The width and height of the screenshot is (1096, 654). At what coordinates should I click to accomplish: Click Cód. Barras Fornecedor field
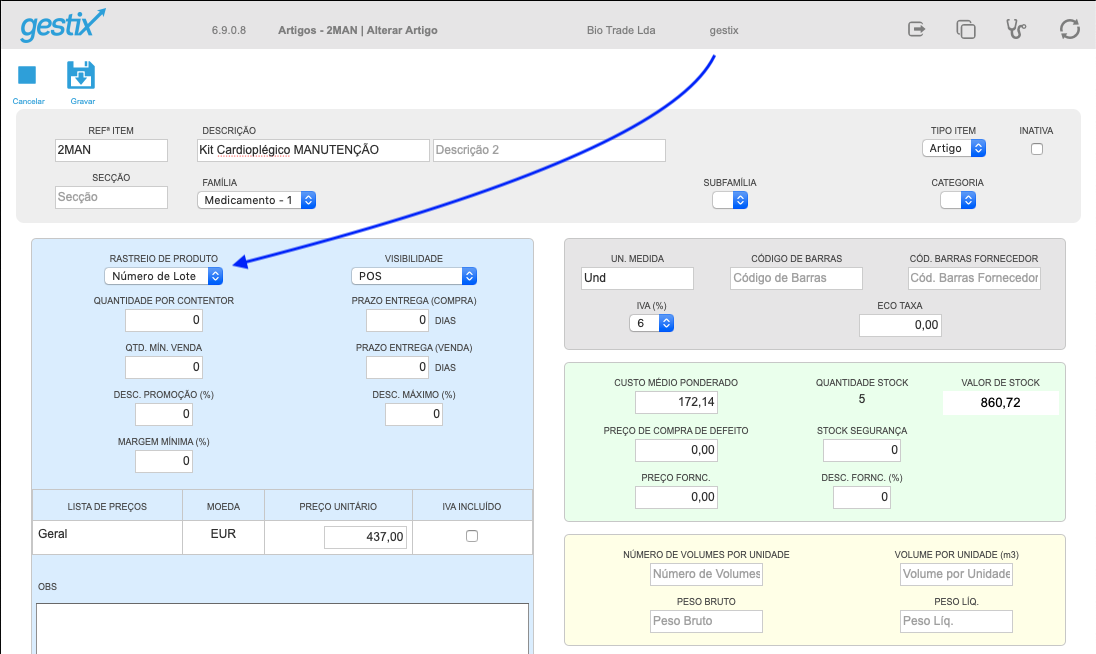(x=974, y=278)
